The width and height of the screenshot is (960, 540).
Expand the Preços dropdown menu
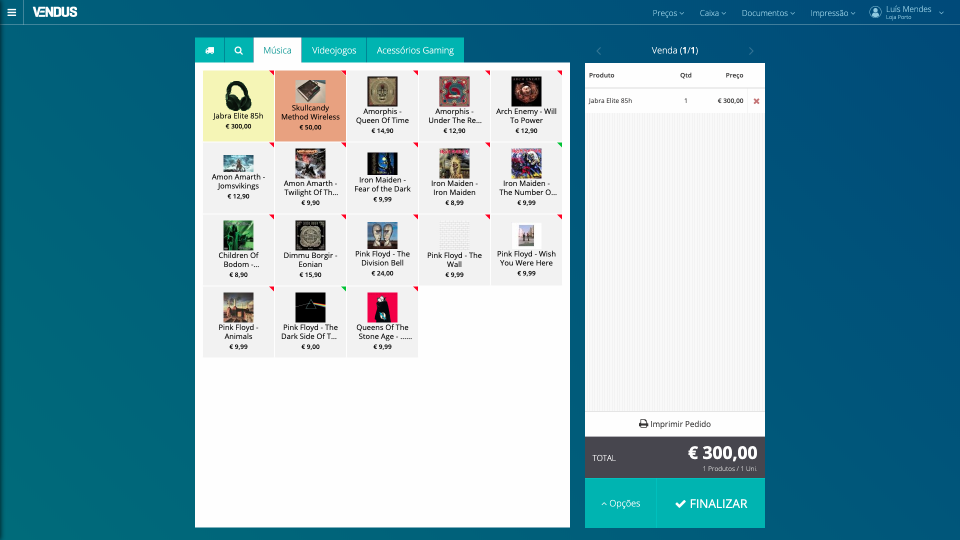[x=668, y=13]
